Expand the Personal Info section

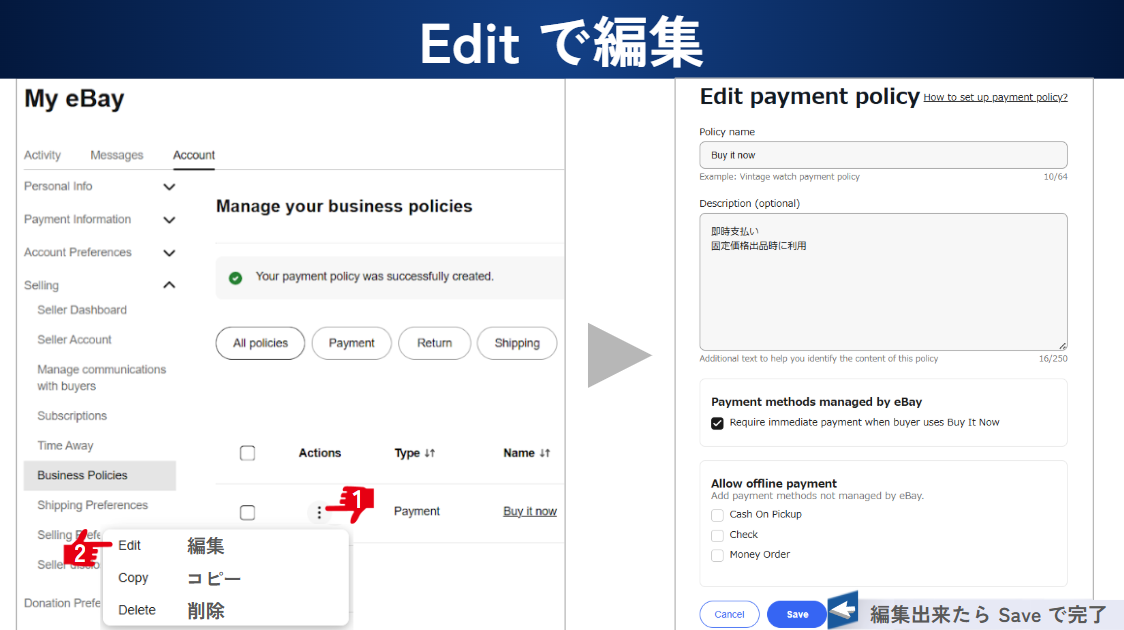(x=169, y=187)
